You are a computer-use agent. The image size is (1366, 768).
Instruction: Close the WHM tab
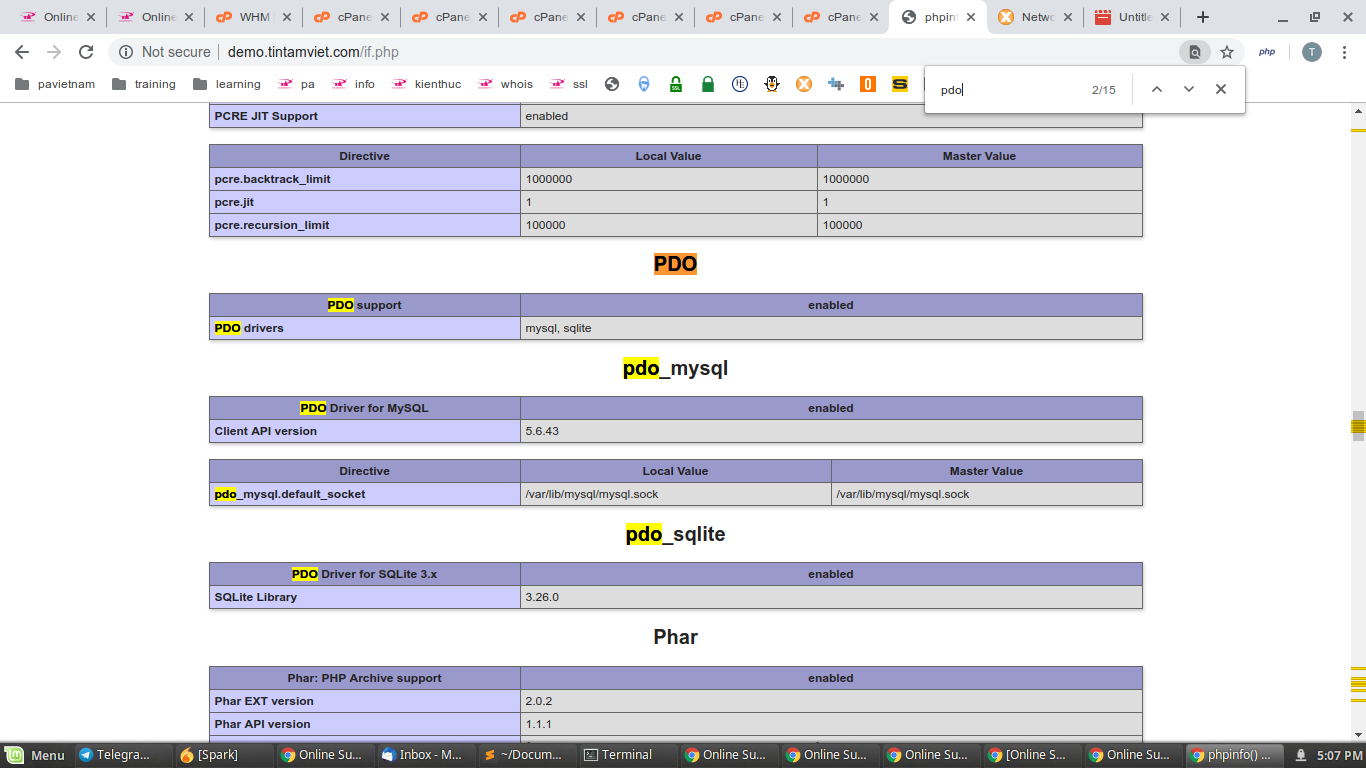click(286, 17)
